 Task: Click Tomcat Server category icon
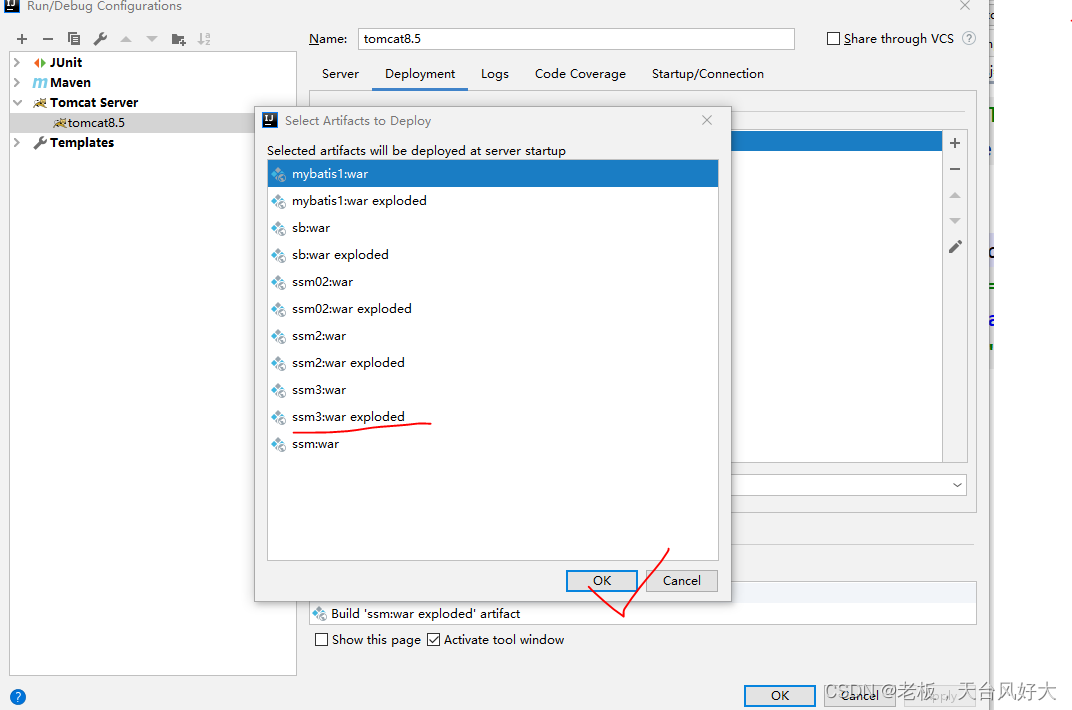point(40,103)
